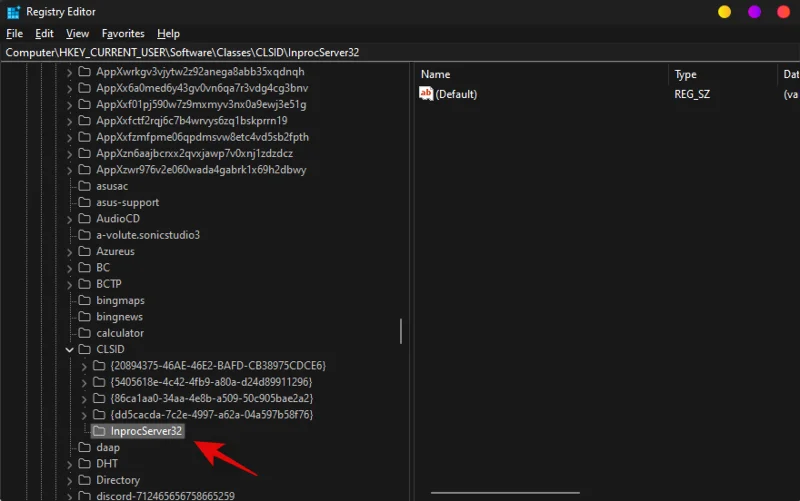Select the discord-712465656758665259 key
800x501 pixels.
tap(165, 495)
